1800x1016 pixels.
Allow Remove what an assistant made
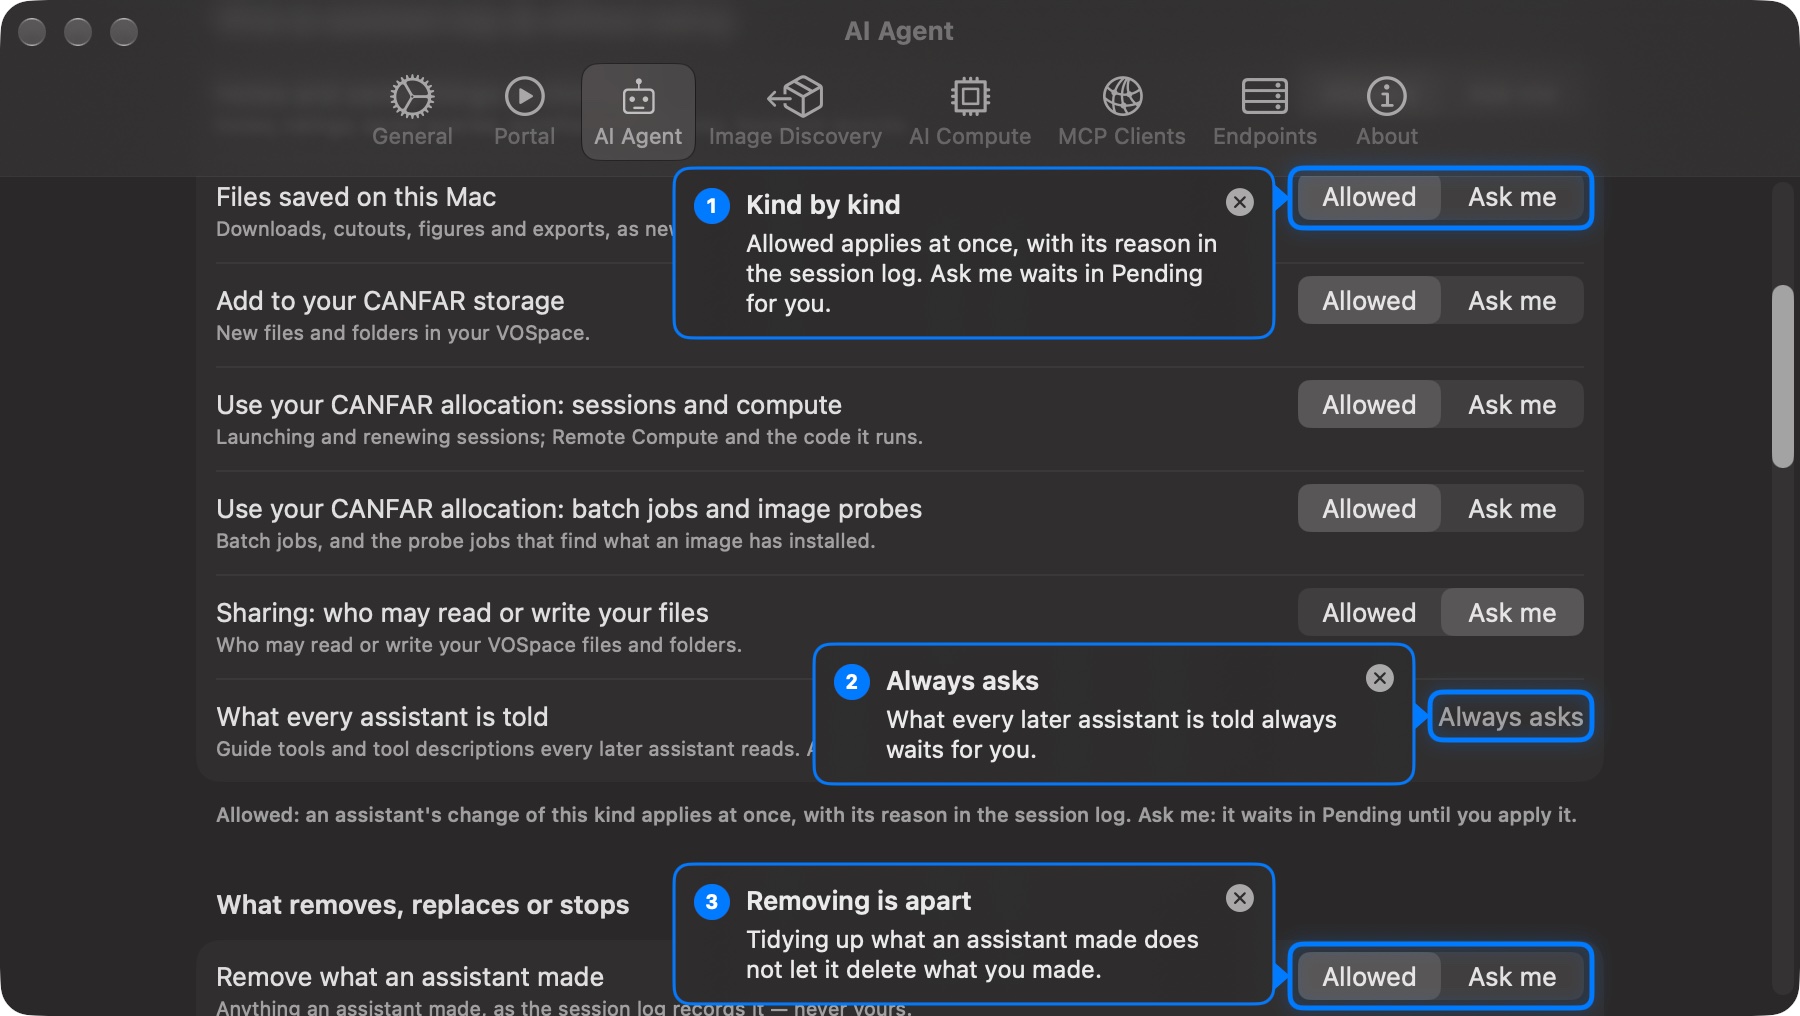[1369, 977]
